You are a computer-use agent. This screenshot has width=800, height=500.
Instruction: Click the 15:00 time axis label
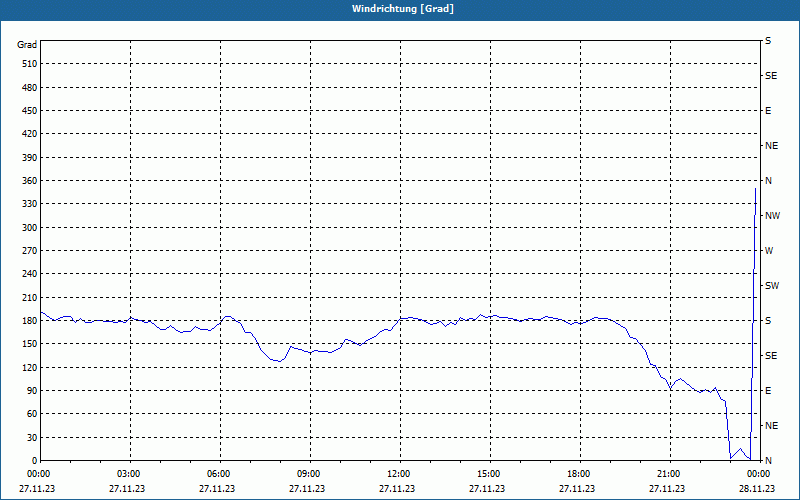click(x=488, y=474)
